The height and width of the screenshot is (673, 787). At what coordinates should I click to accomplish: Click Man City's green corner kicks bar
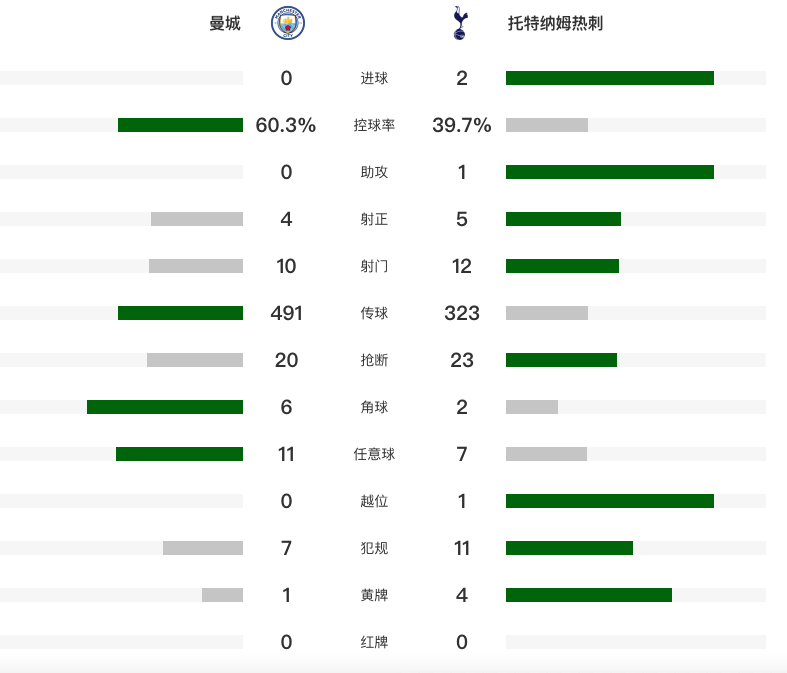tap(165, 407)
